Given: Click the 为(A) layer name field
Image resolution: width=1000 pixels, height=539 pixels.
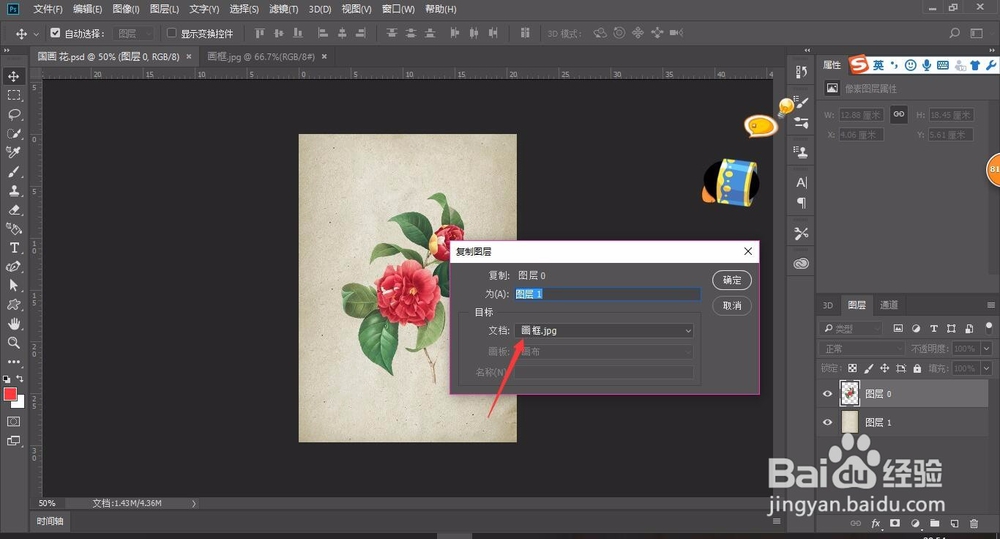Looking at the screenshot, I should point(608,294).
